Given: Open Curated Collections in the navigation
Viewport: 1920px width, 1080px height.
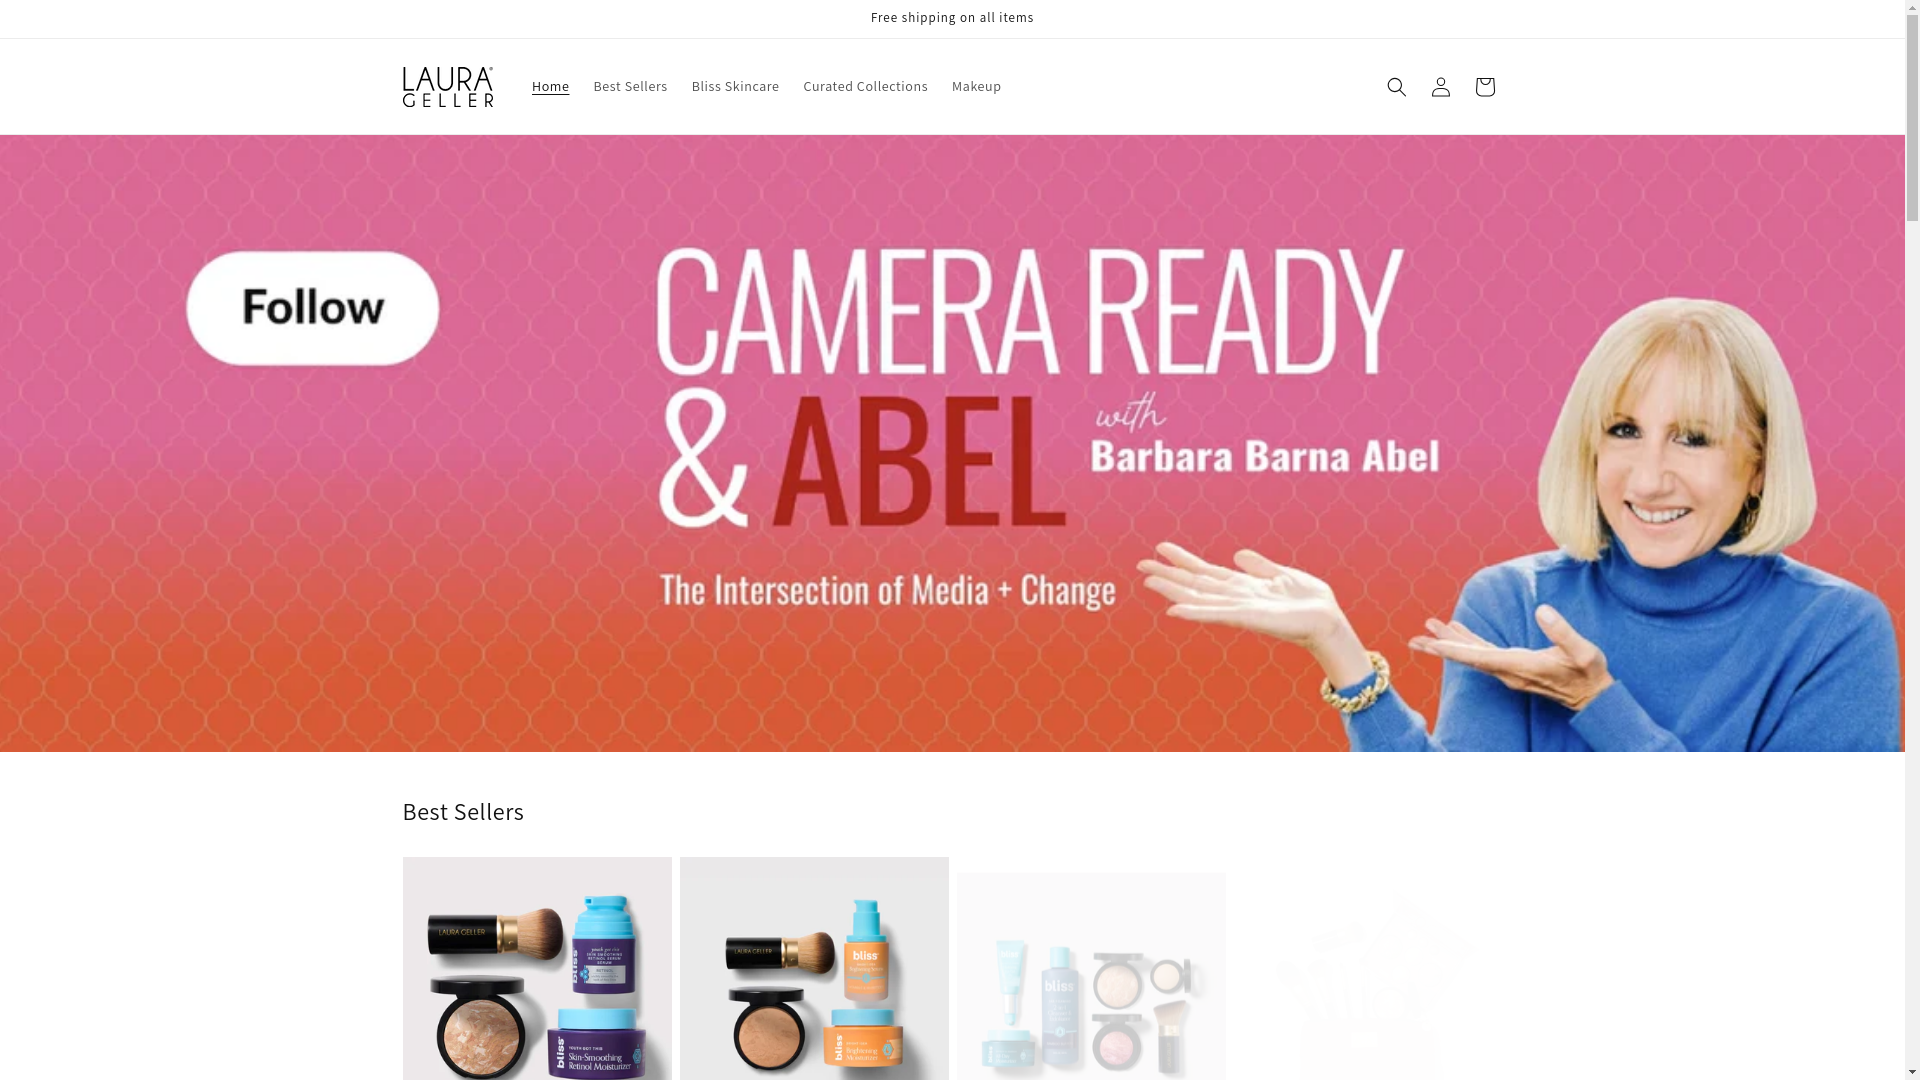Looking at the screenshot, I should pos(865,87).
